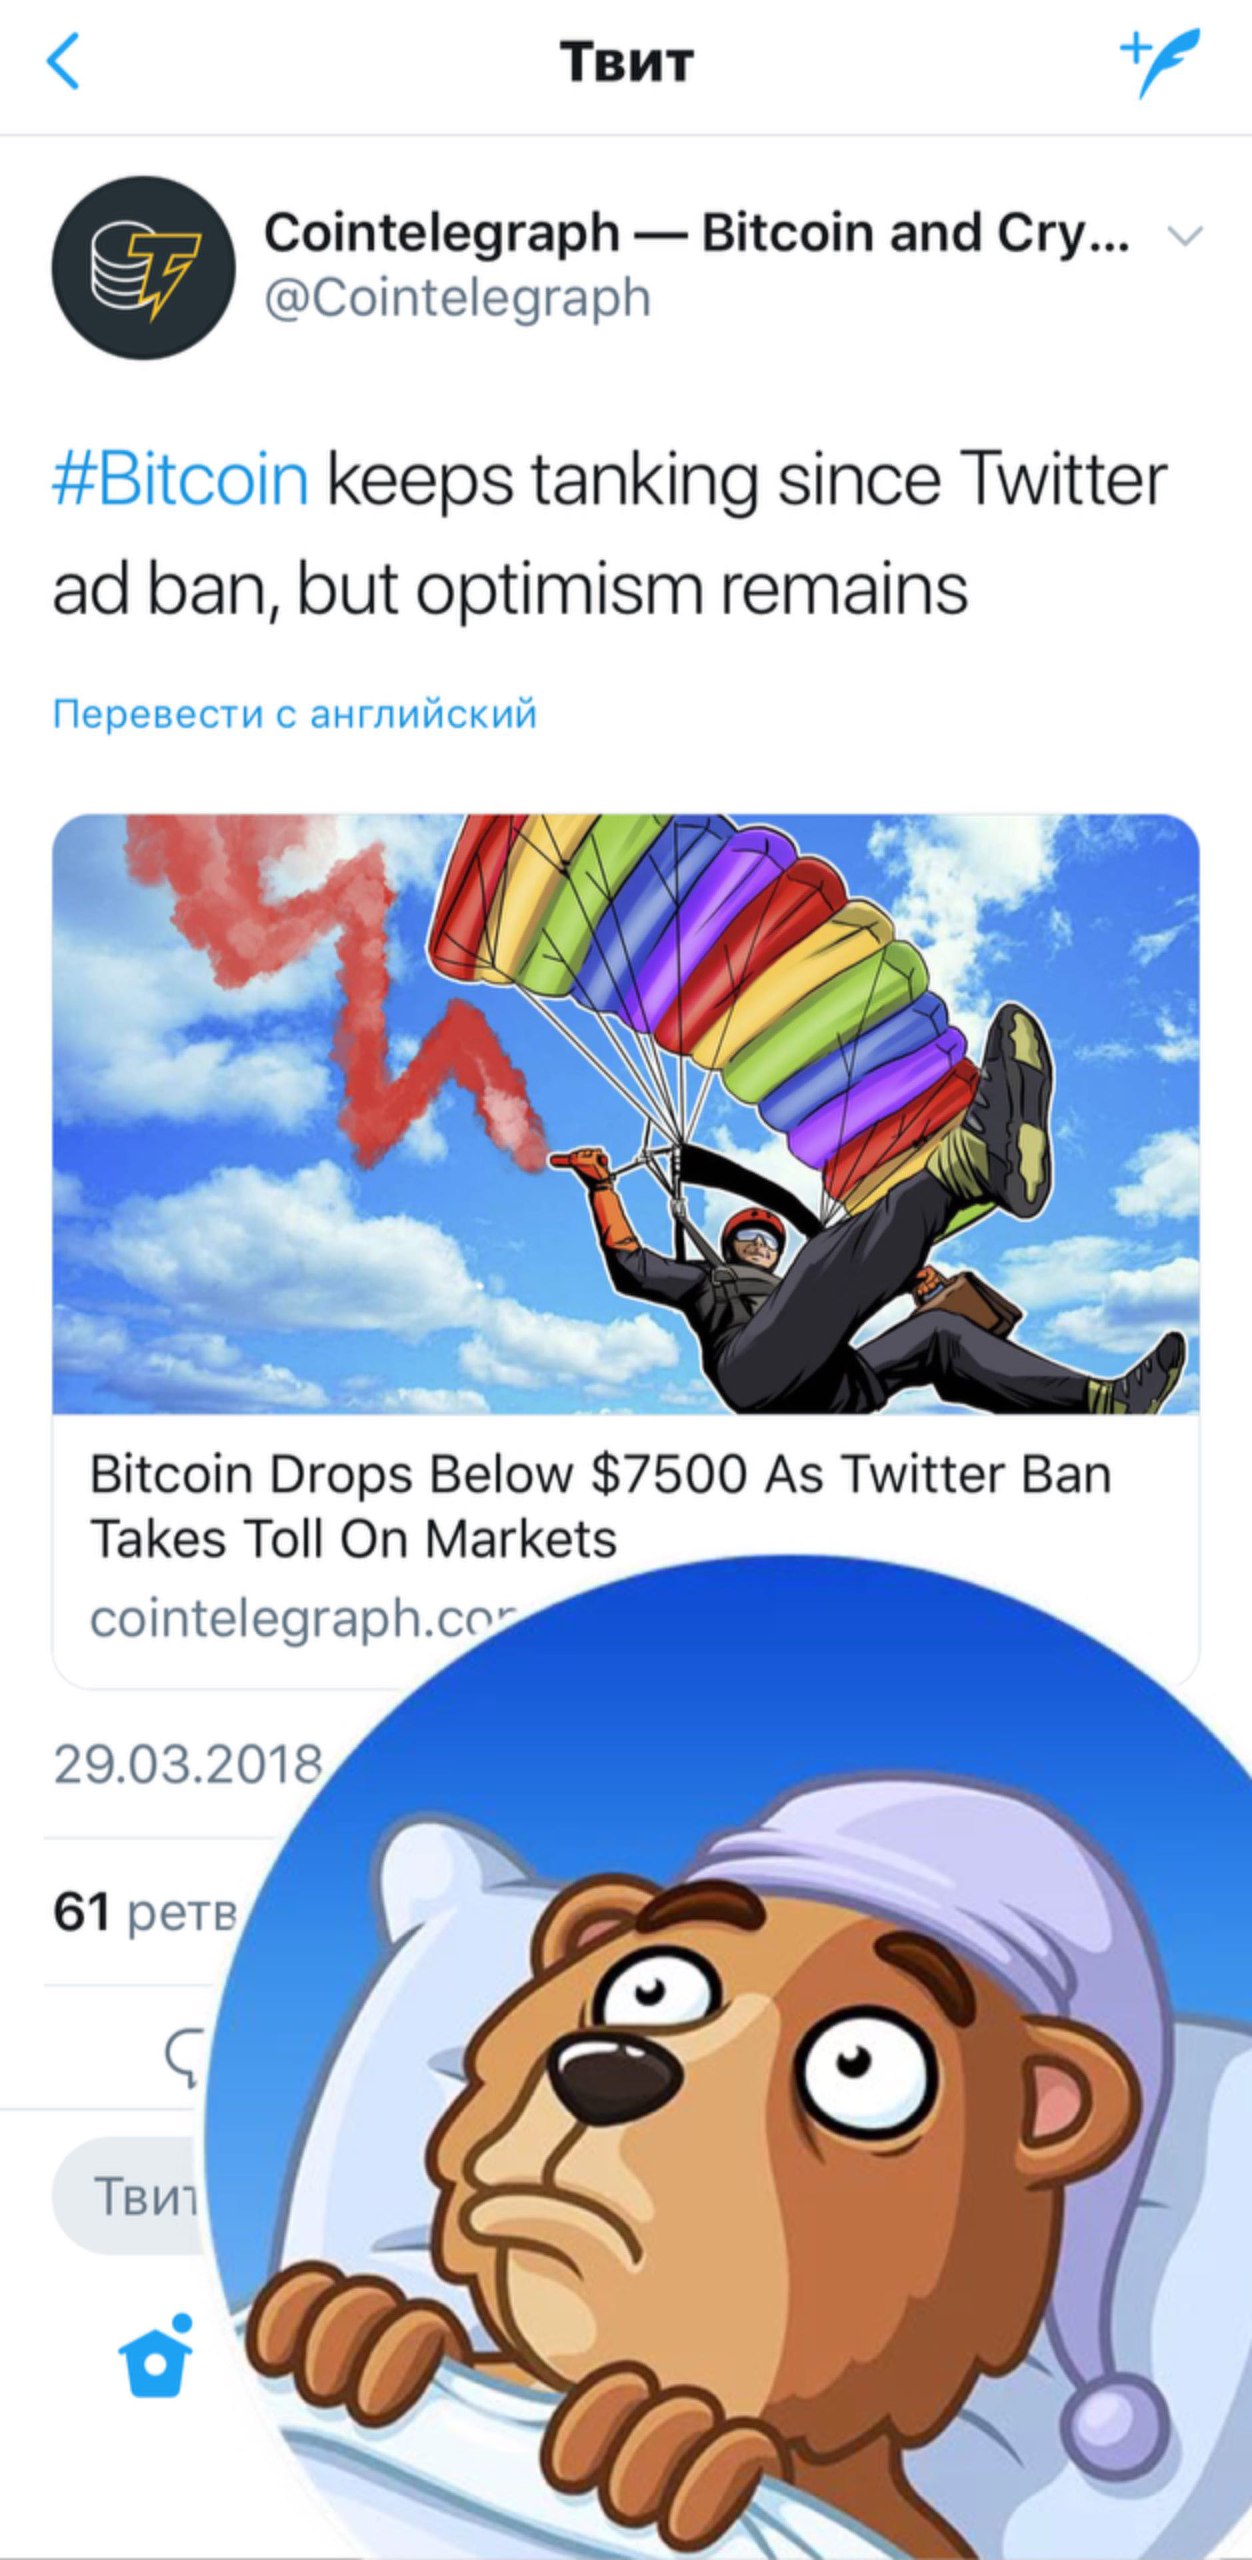Open the parachute article image
The image size is (1252, 2560).
[626, 1113]
